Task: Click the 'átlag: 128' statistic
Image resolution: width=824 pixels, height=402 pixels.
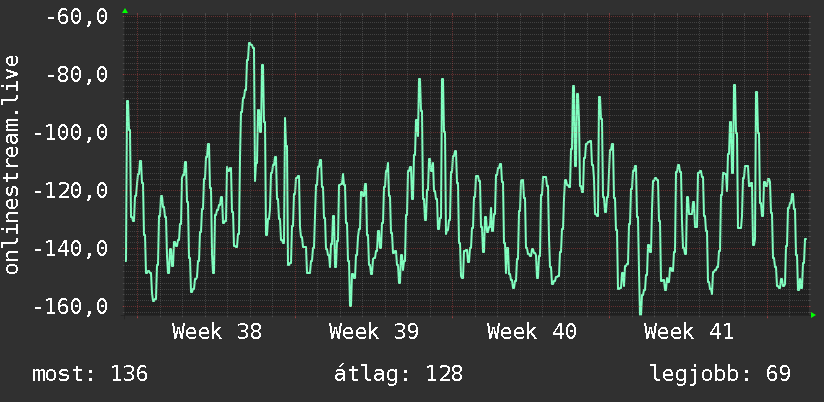Action: coord(398,374)
